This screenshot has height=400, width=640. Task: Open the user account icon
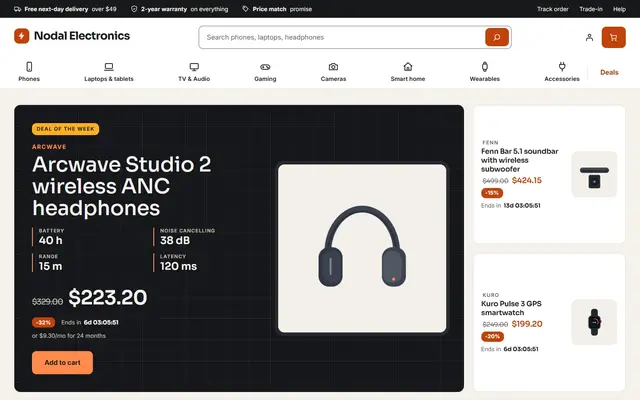589,38
